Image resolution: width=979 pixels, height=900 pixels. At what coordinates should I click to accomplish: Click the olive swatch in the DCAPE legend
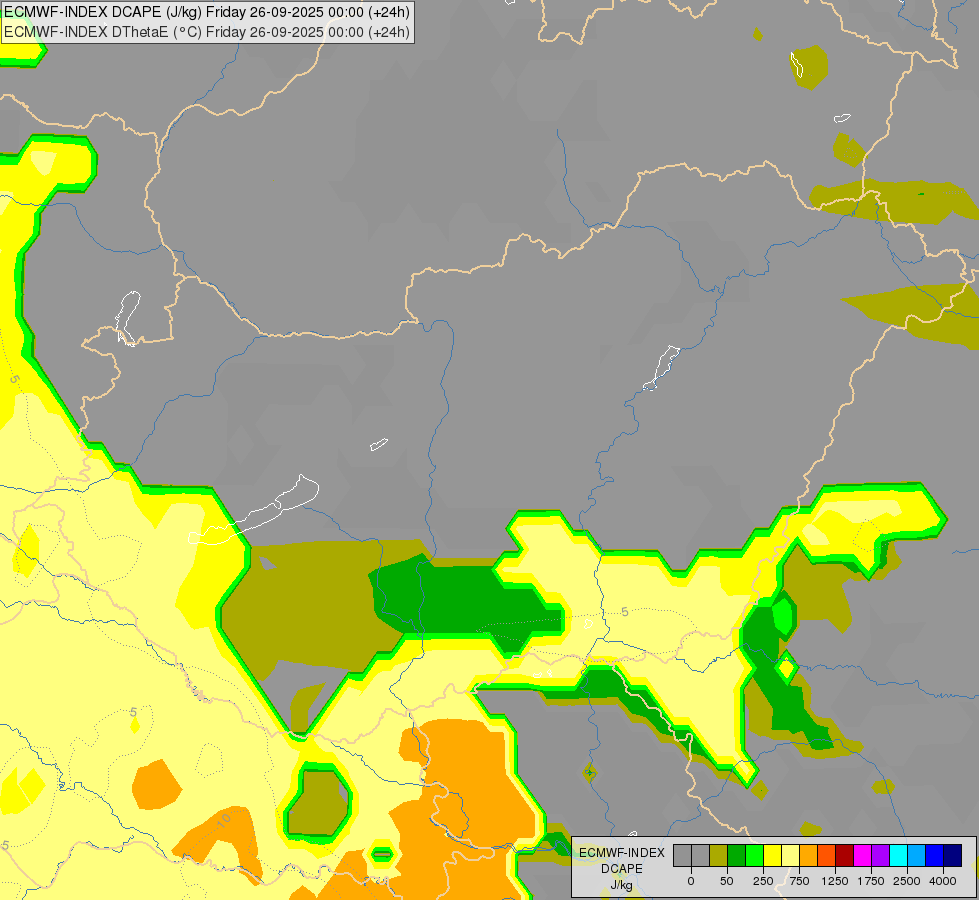point(719,855)
